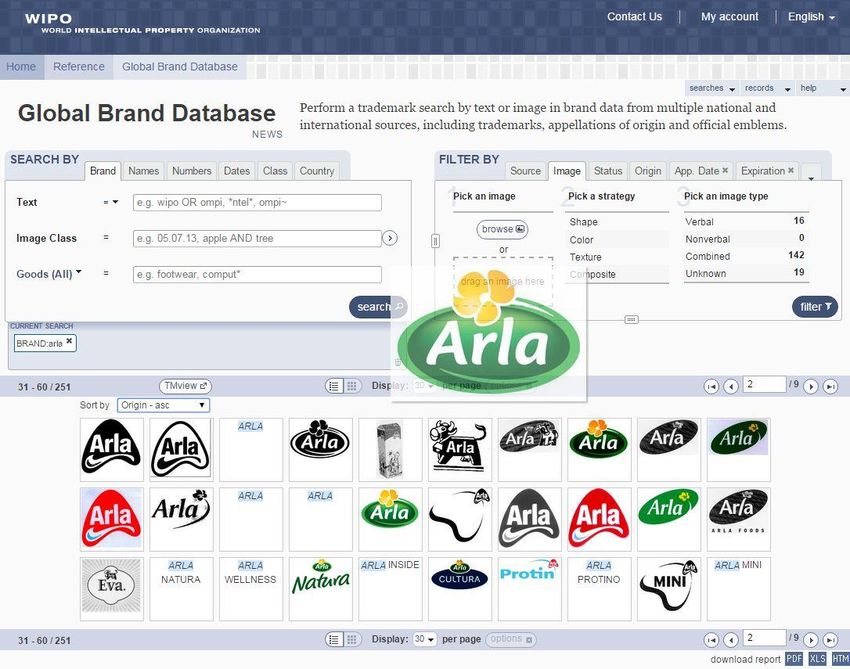Go to previous page in bottom pager

pos(731,640)
